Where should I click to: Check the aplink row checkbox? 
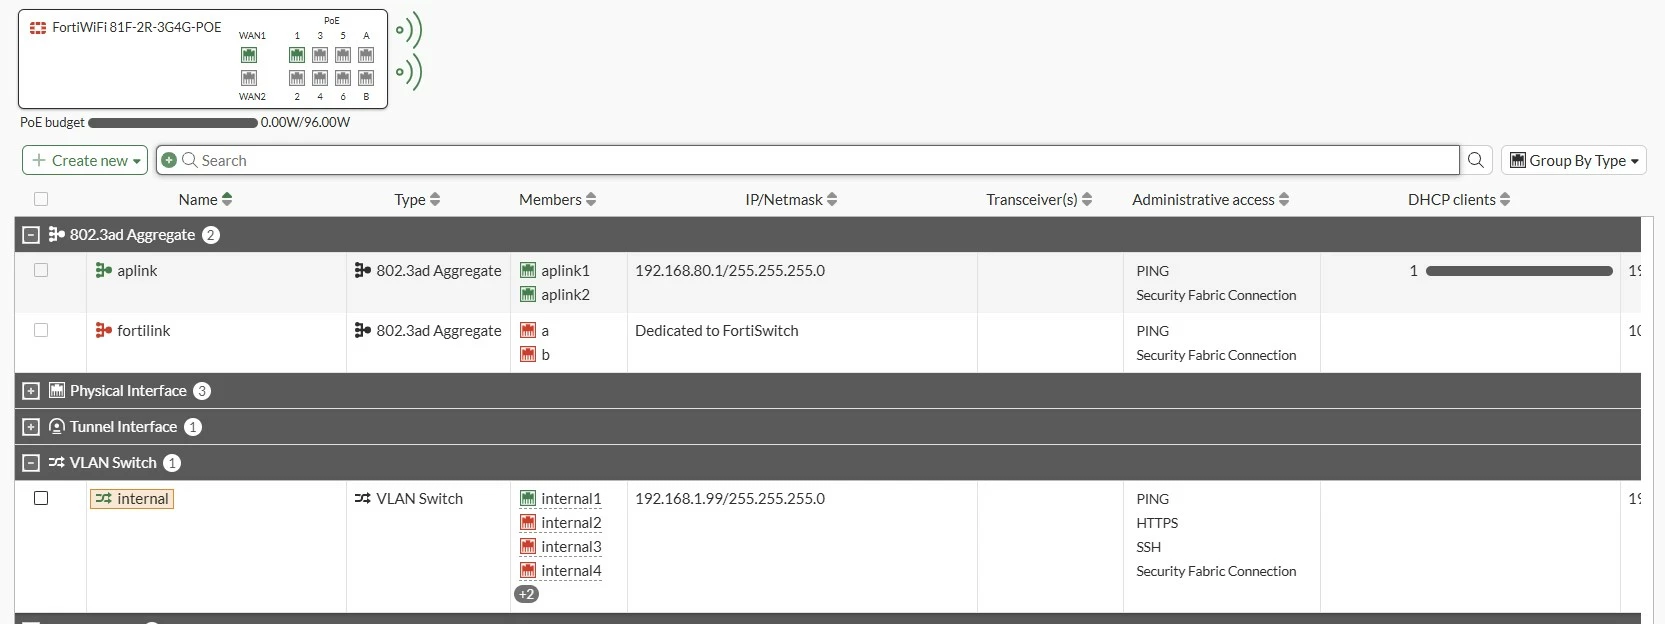(41, 271)
